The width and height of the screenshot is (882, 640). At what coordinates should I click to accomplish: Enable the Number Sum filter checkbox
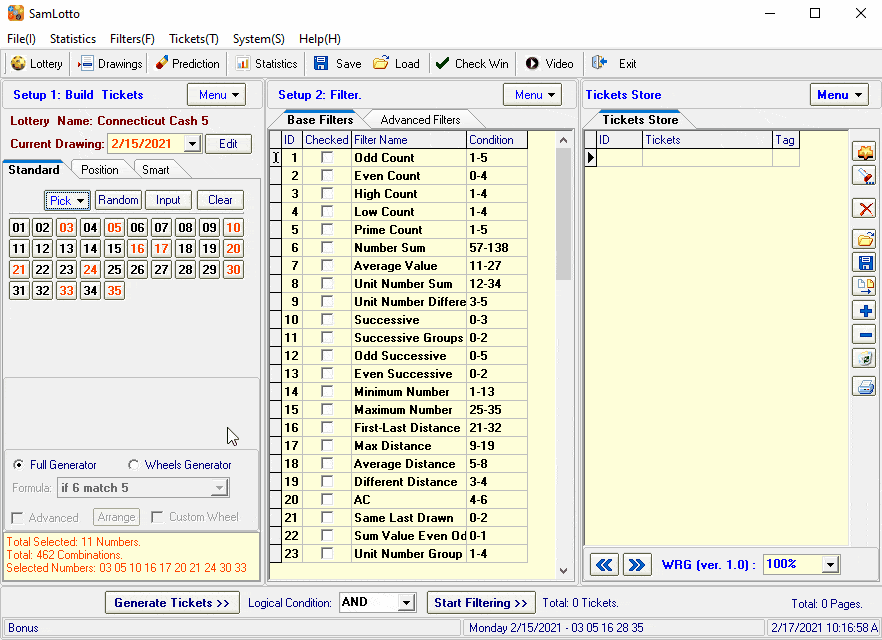pos(327,247)
